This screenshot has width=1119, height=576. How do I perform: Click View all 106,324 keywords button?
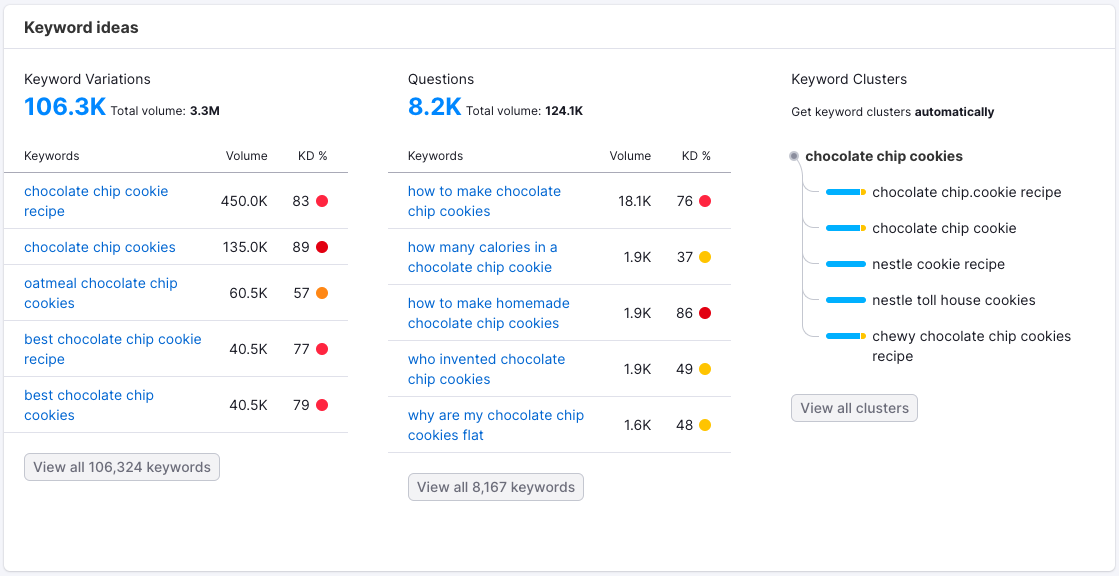[122, 467]
